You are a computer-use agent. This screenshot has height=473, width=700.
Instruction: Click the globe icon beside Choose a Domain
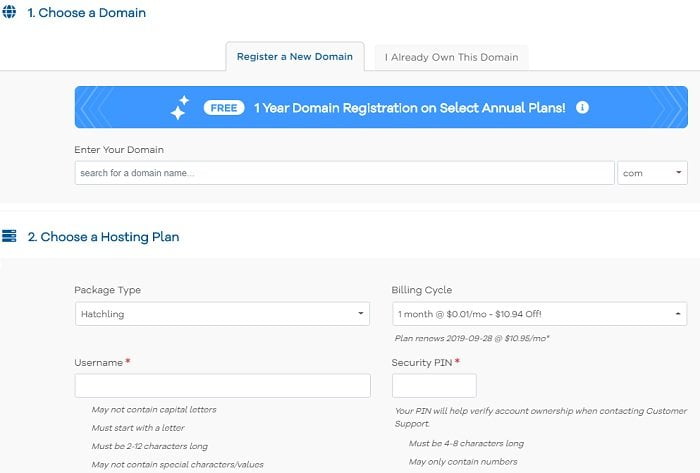[x=9, y=12]
